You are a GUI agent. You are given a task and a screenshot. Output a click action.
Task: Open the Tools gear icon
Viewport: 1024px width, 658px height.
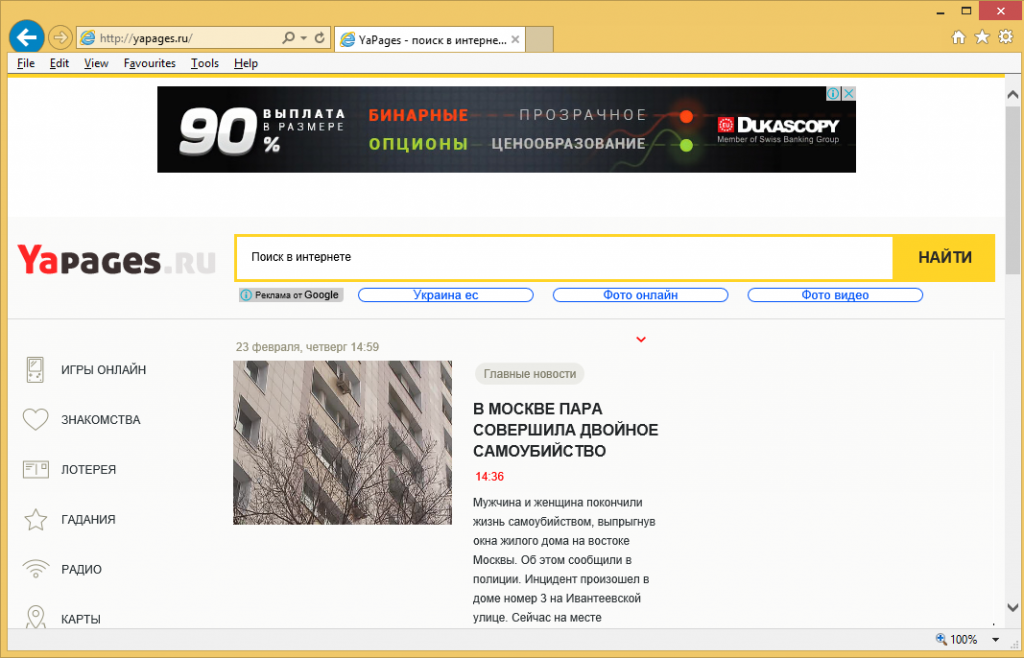click(1004, 38)
